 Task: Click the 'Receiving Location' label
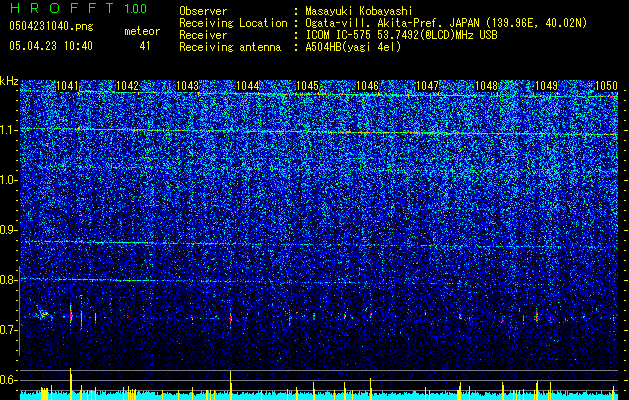(233, 23)
